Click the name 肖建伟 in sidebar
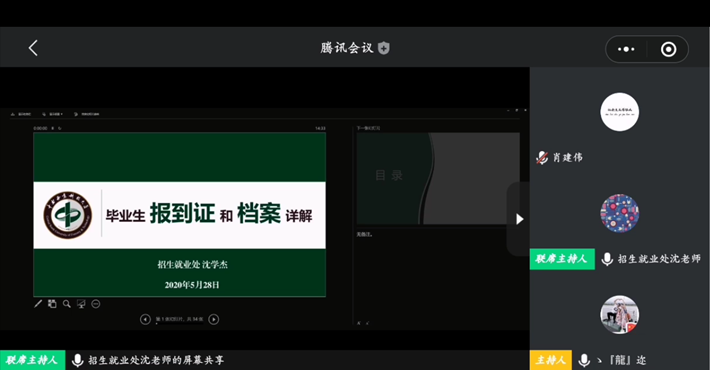Screen dimensions: 710x370 pyautogui.click(x=568, y=158)
